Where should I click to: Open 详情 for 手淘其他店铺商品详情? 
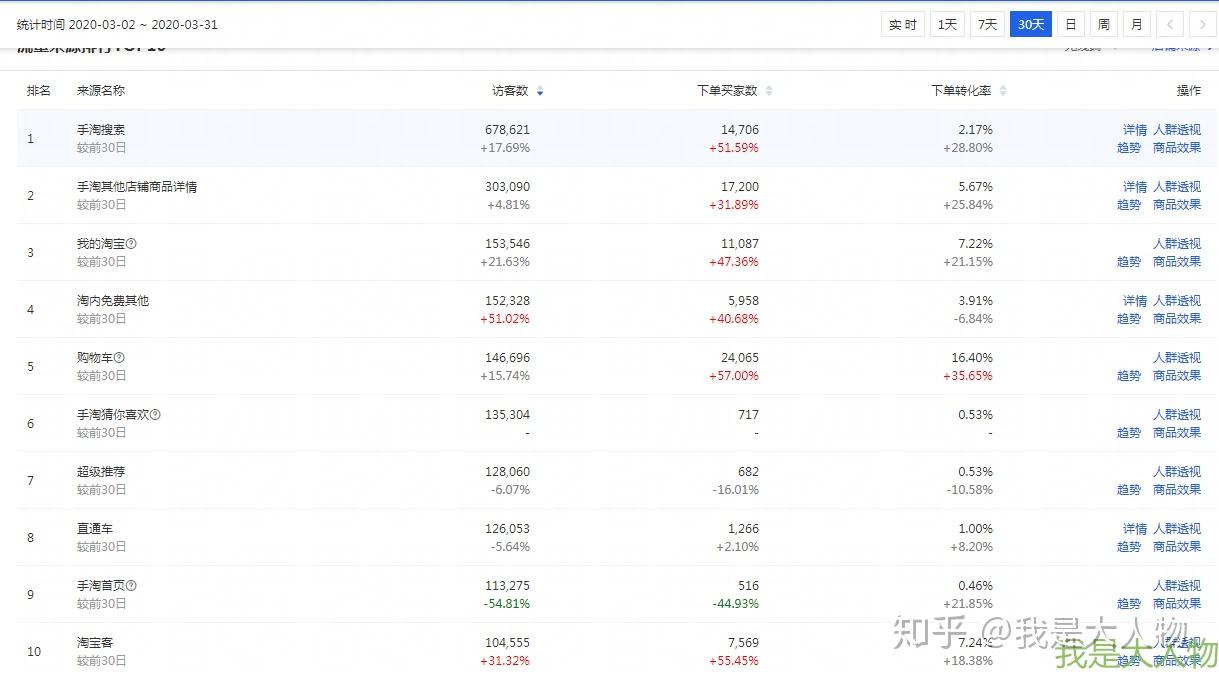1135,187
